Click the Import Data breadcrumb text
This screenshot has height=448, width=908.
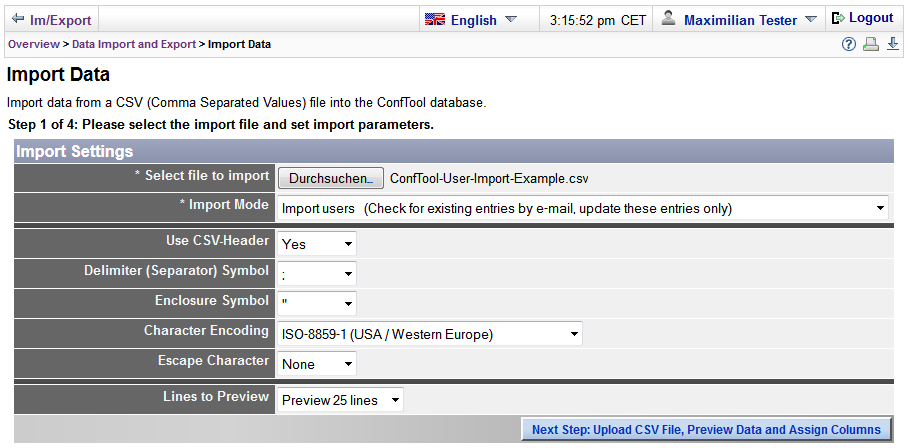(x=239, y=44)
